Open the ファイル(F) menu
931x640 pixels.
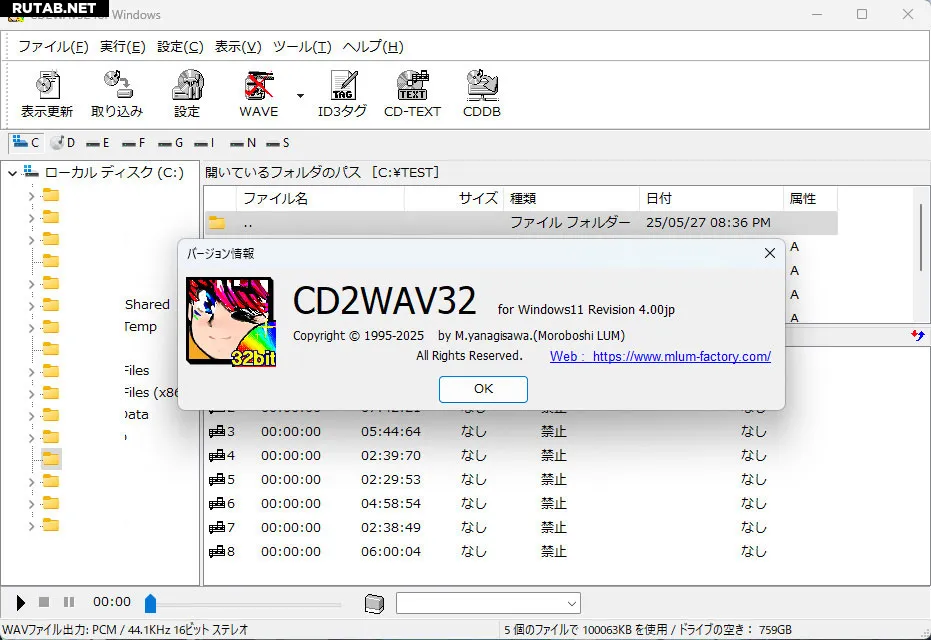coord(53,46)
